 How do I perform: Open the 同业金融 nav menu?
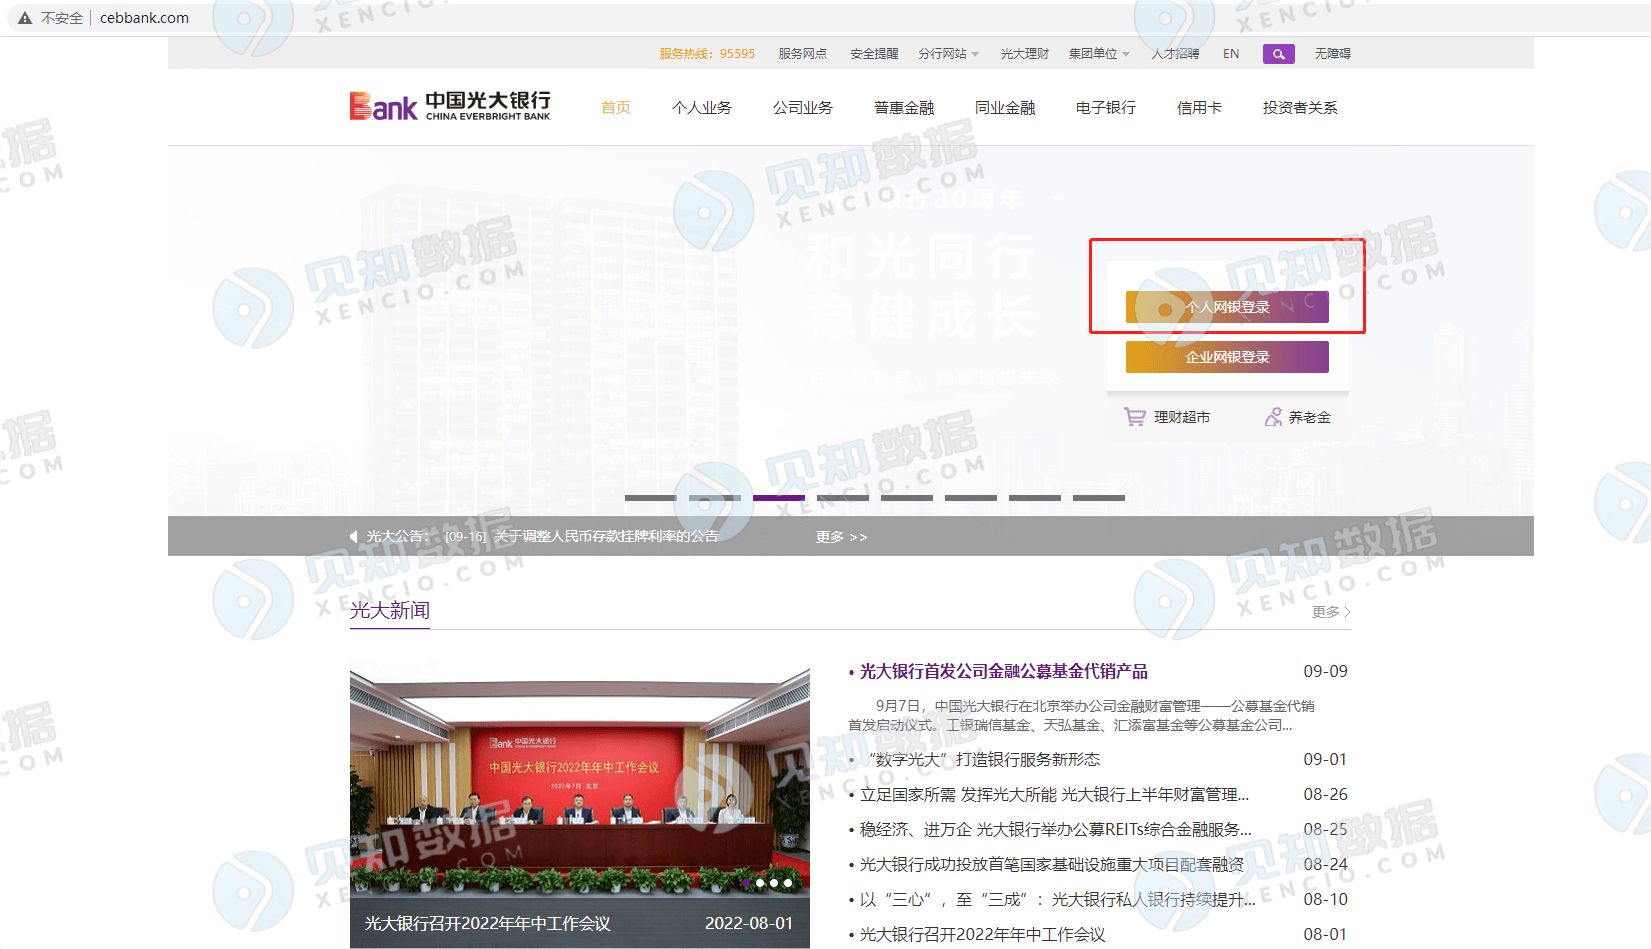point(1005,108)
